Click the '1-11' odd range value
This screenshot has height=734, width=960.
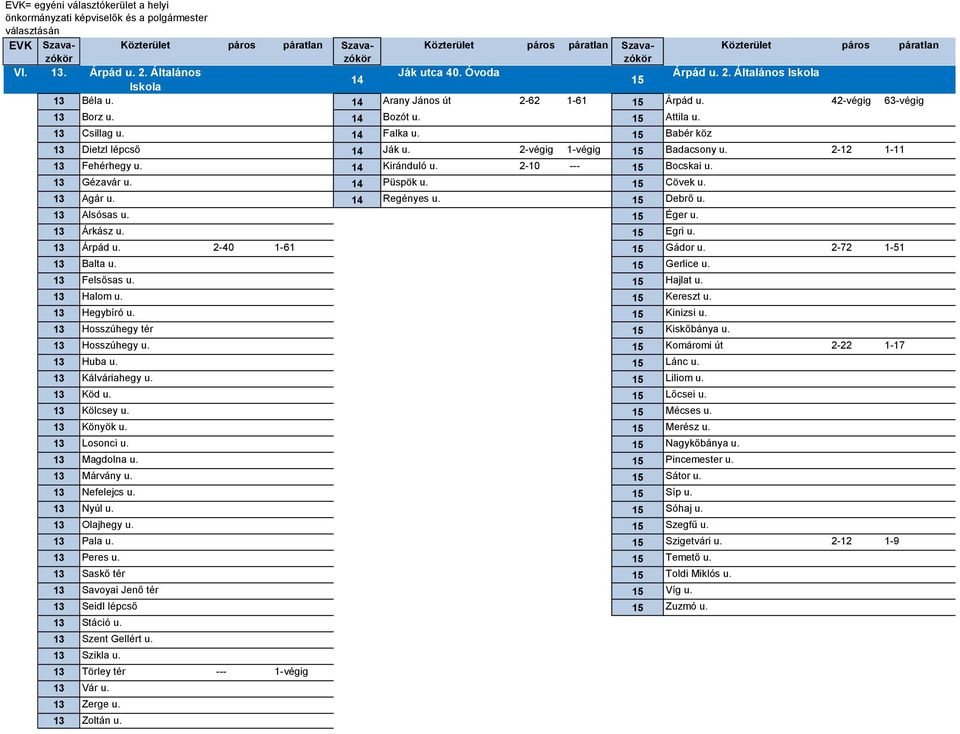click(894, 150)
